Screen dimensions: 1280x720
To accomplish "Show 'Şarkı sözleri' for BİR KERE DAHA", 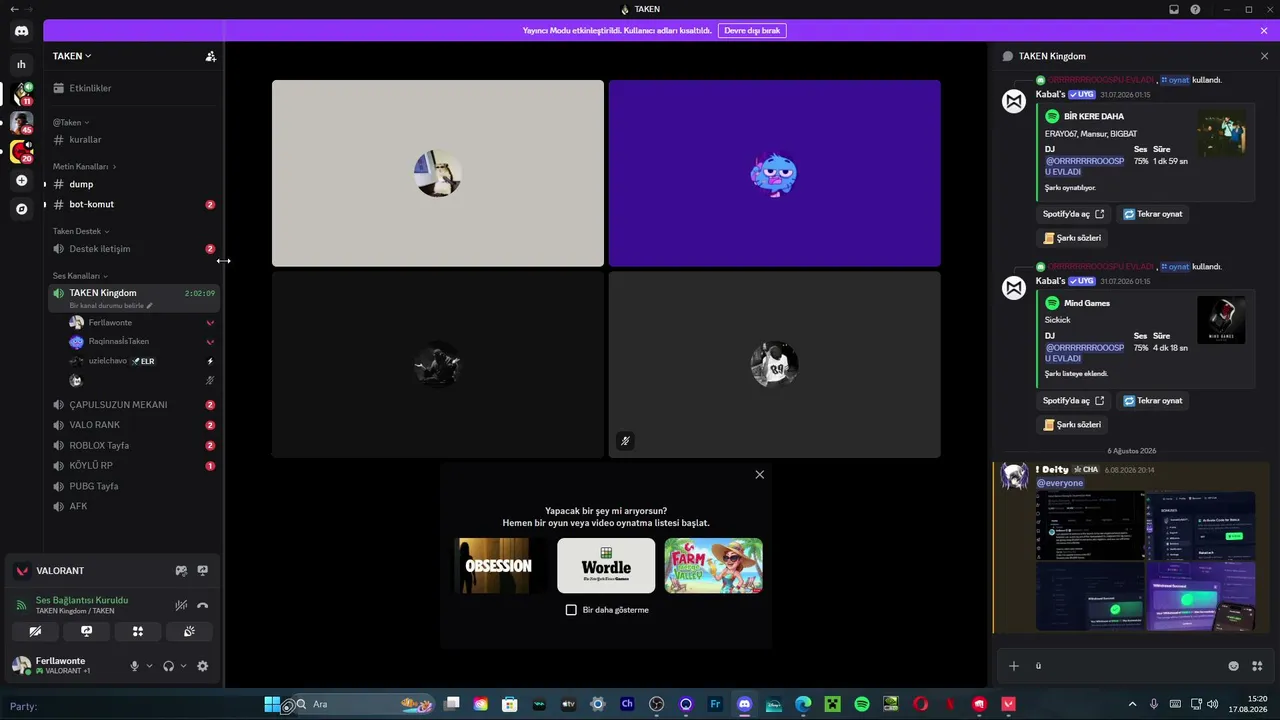I will tap(1072, 238).
